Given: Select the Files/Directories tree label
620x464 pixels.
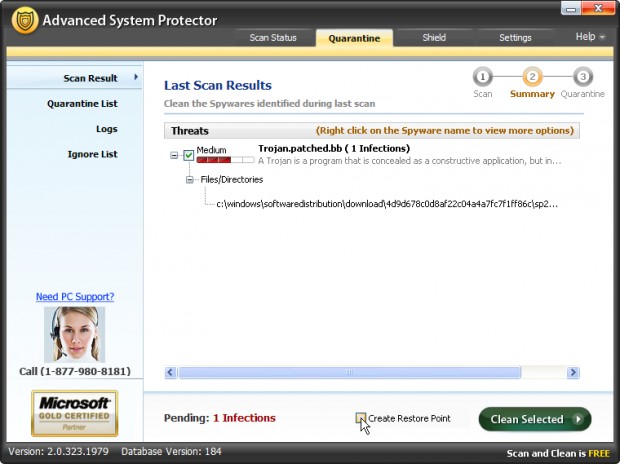Looking at the screenshot, I should tap(232, 180).
